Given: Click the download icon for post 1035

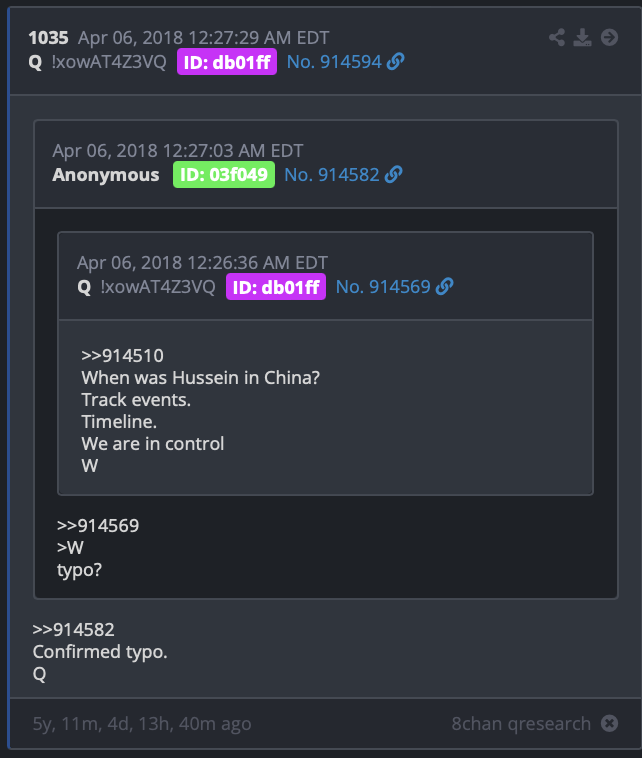Looking at the screenshot, I should click(583, 37).
